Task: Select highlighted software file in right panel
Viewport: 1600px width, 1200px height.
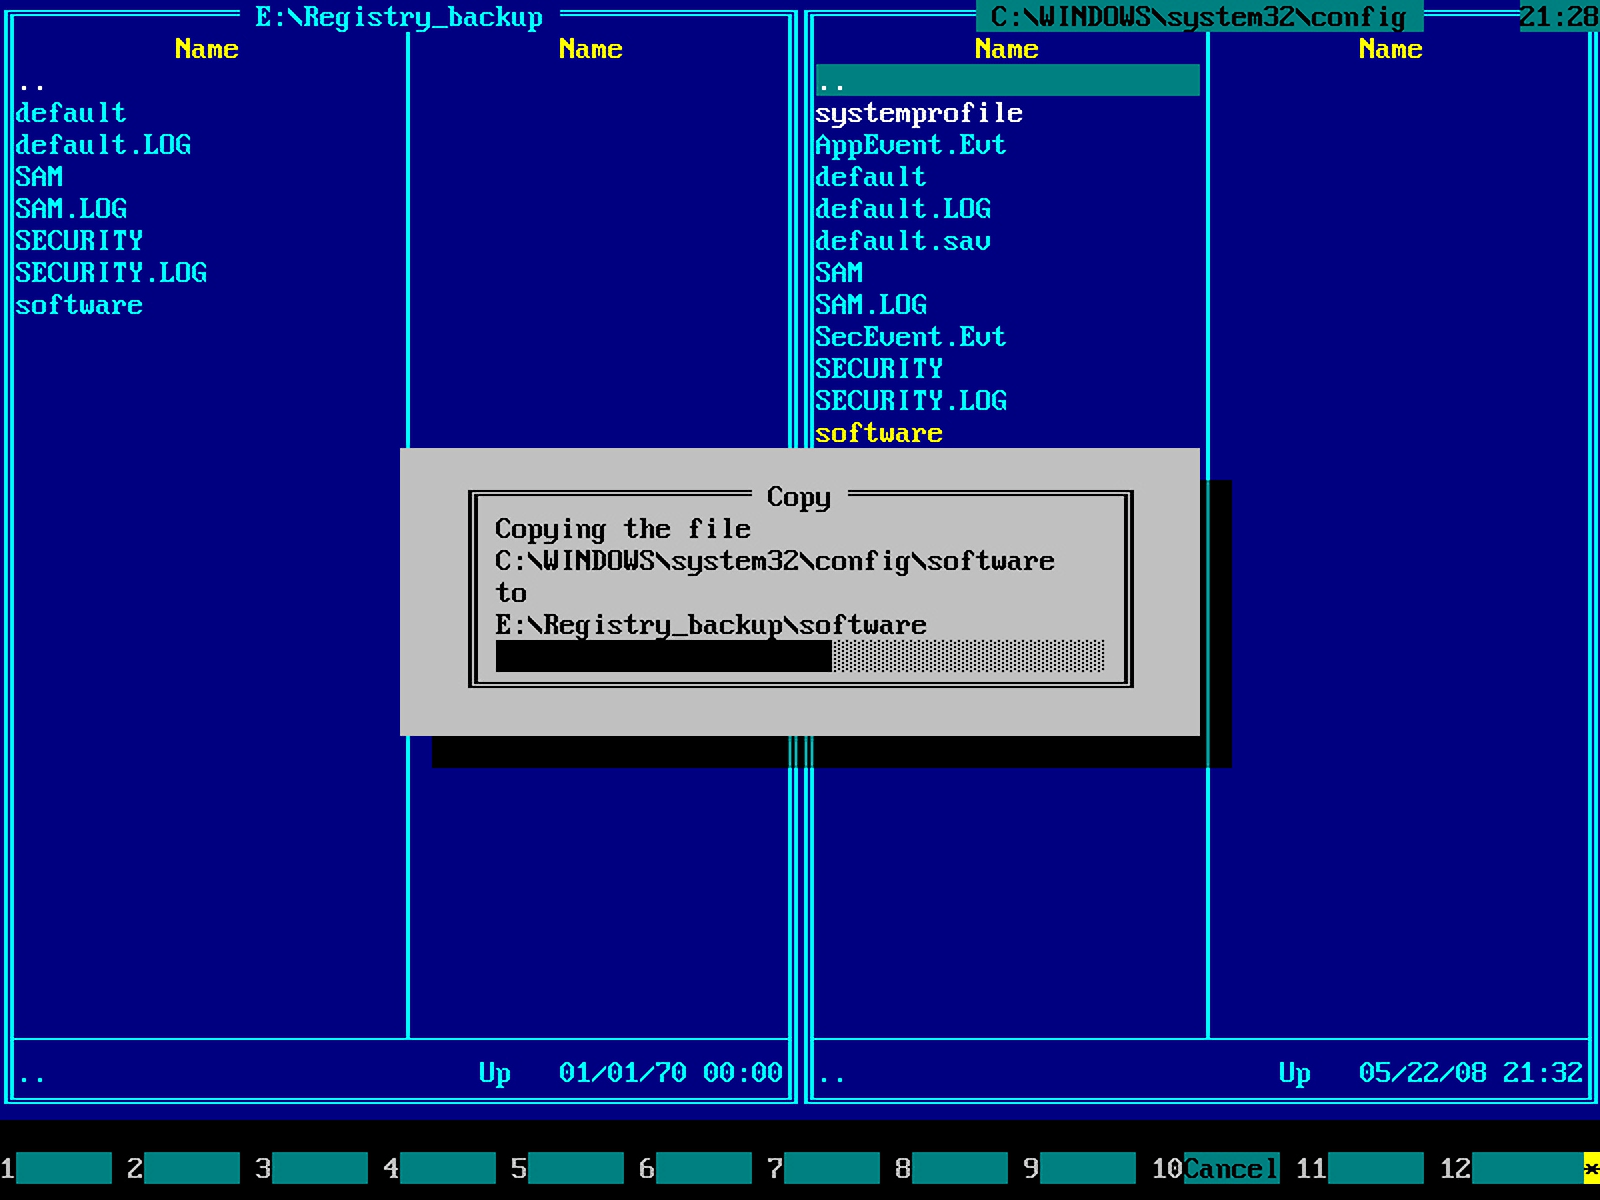Action: click(878, 433)
